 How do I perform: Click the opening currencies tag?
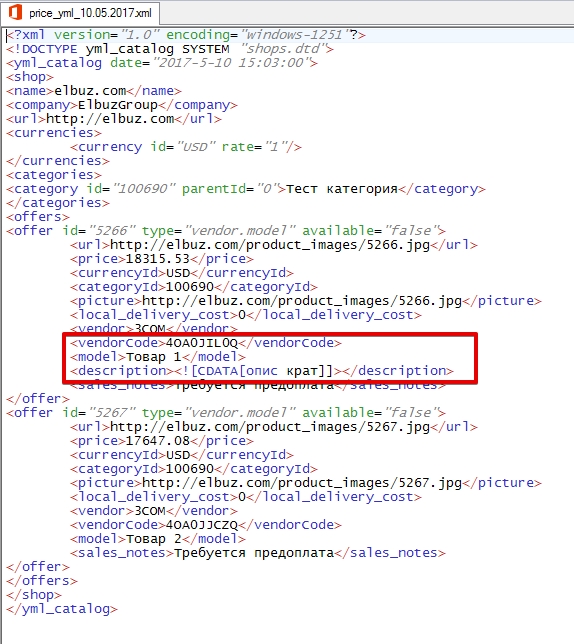54,133
